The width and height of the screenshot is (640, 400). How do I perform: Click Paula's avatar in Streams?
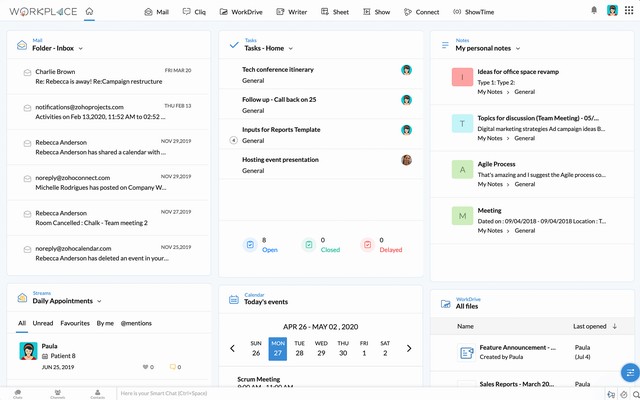[x=28, y=351]
